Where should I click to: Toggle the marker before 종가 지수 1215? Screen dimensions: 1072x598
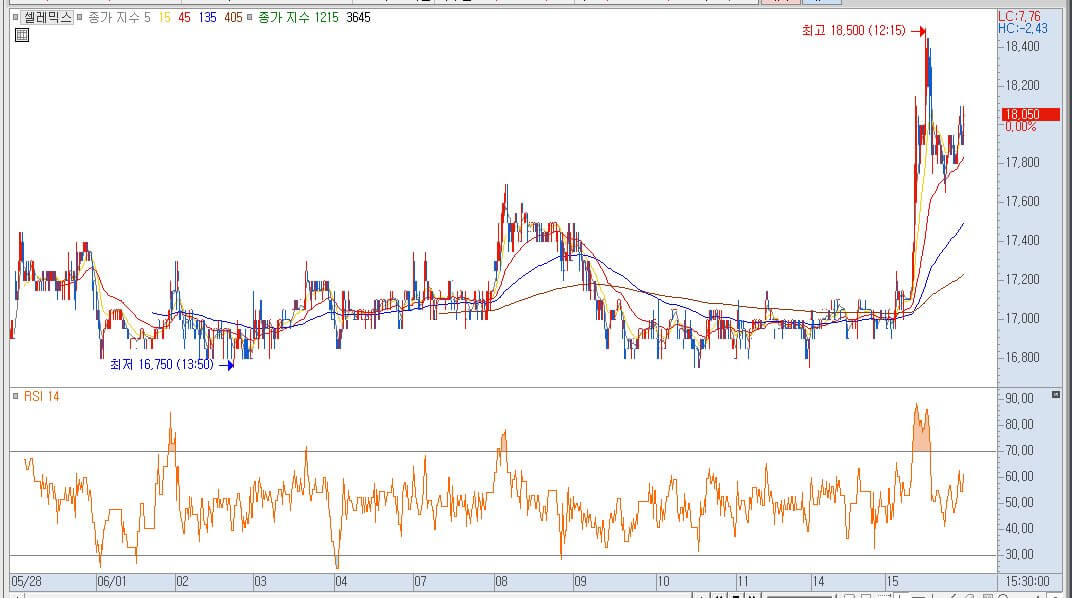coord(250,17)
